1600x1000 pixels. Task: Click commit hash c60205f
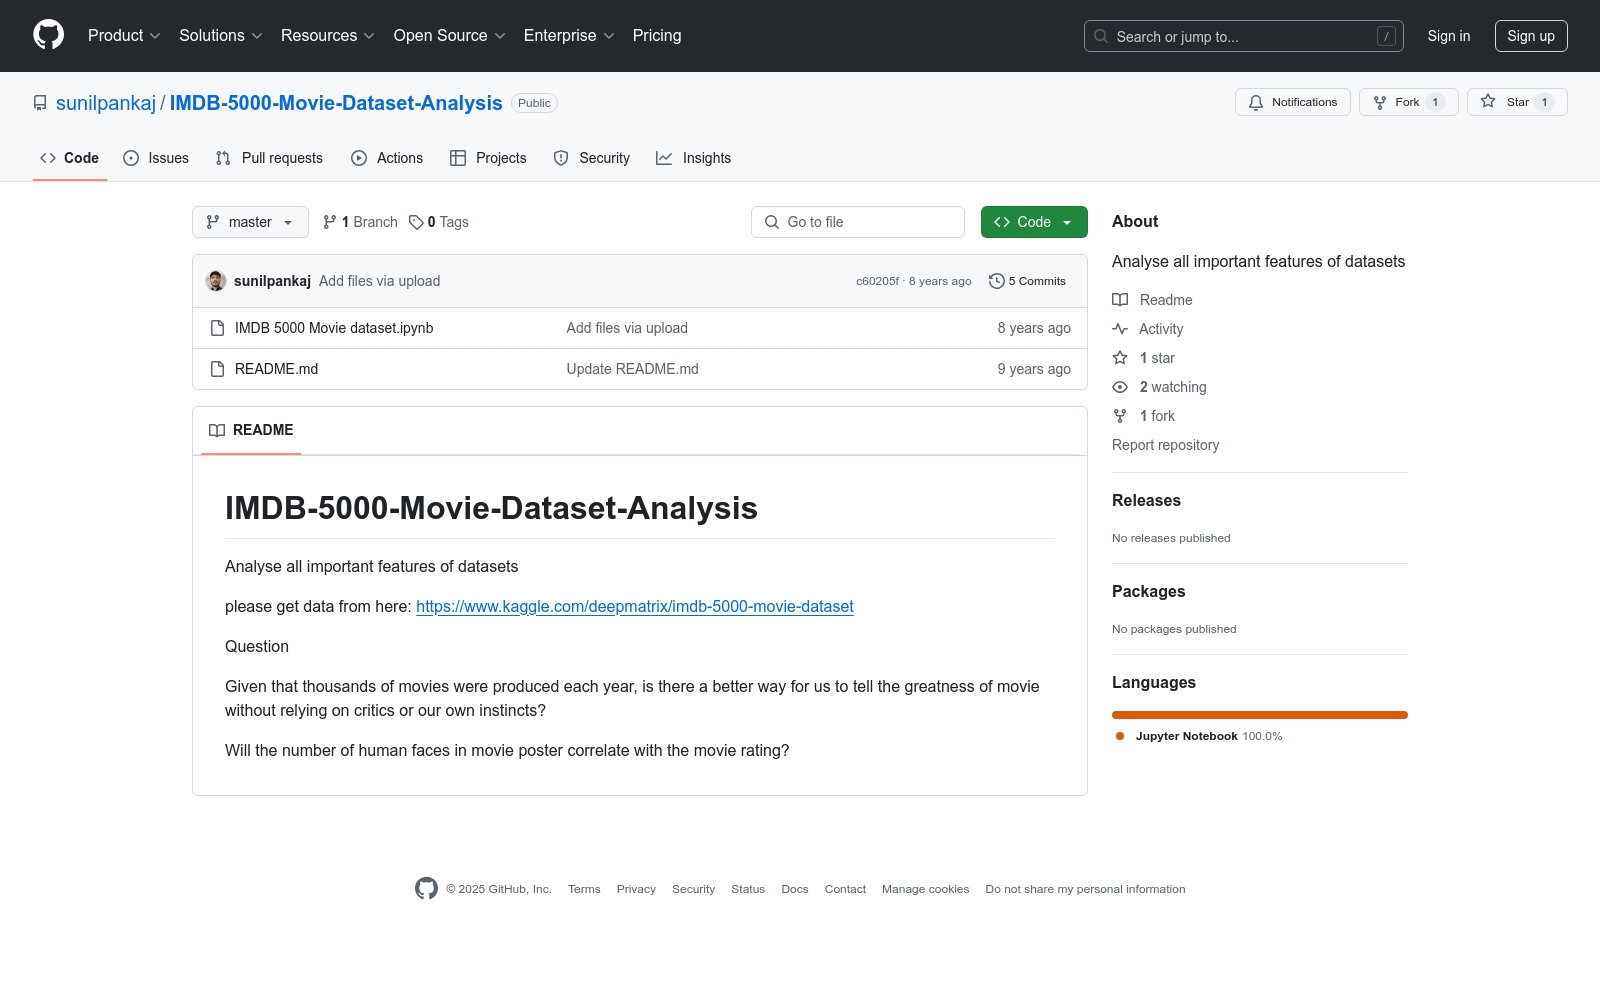pos(878,281)
